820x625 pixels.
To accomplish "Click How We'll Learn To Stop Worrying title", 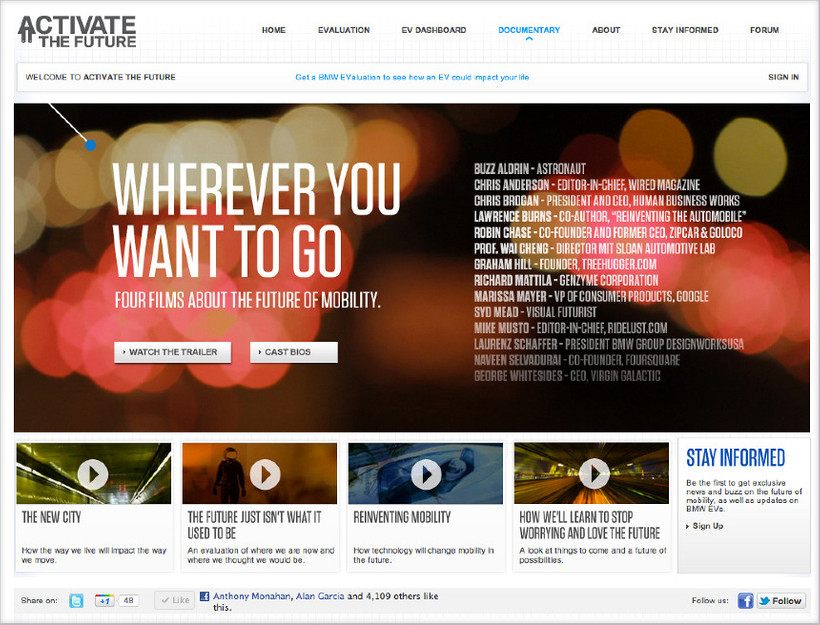I will click(589, 525).
